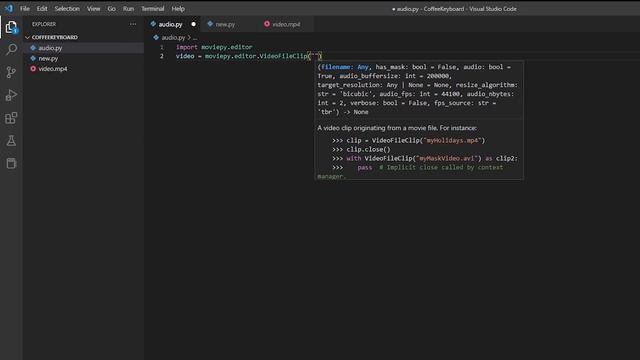
Task: Open the Edit menu
Action: (42, 9)
